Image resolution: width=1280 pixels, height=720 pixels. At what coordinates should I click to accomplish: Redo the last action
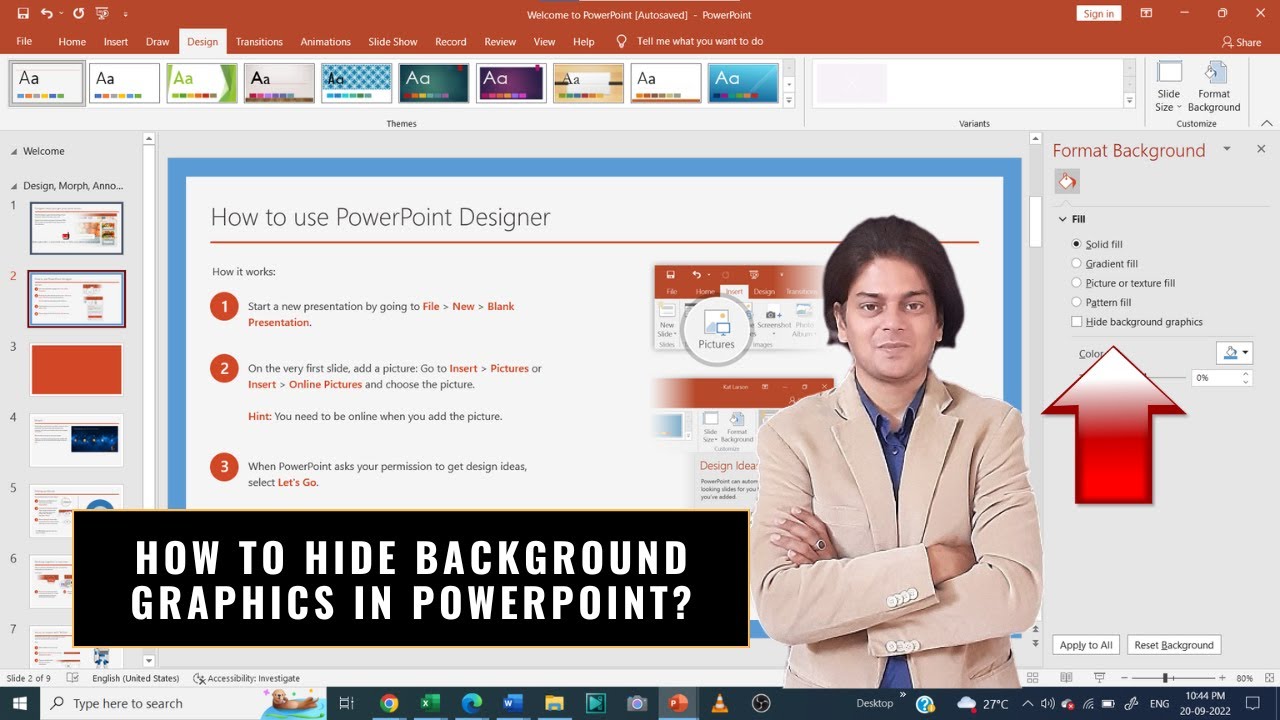tap(78, 14)
